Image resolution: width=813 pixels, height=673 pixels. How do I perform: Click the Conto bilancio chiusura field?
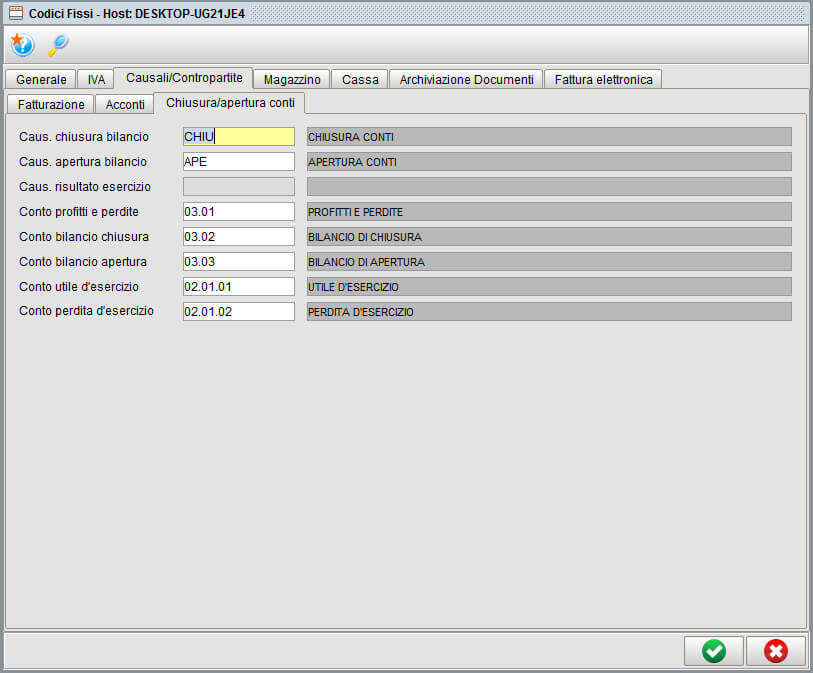[x=239, y=237]
